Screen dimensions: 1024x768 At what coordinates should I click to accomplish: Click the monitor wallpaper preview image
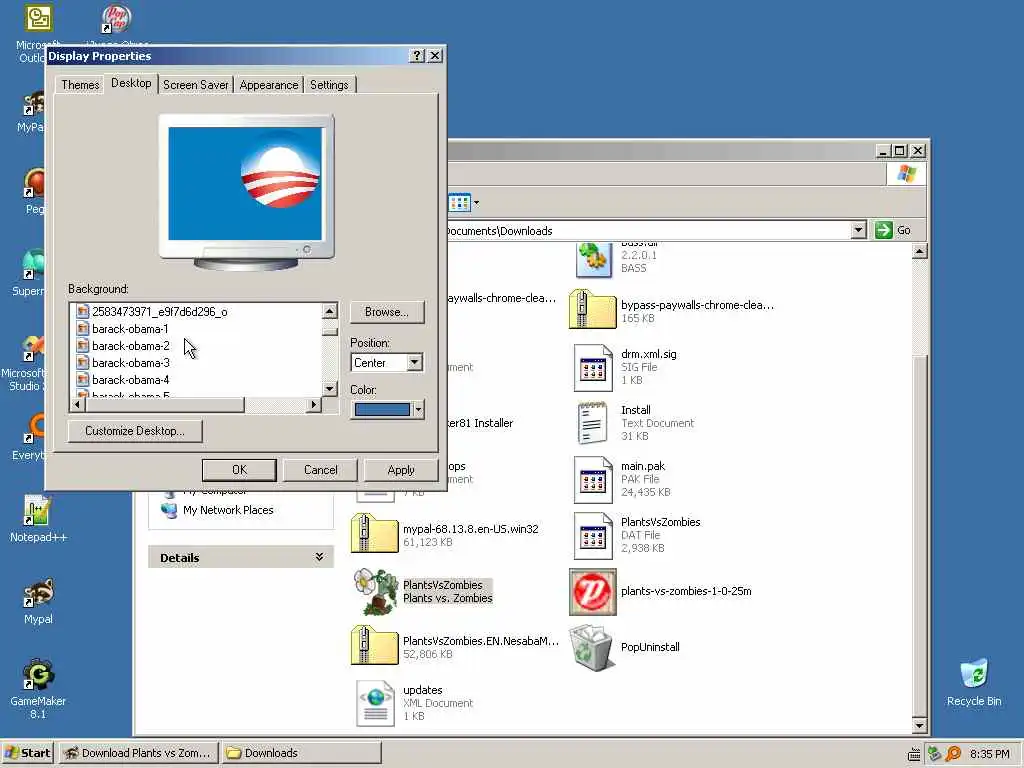coord(245,184)
